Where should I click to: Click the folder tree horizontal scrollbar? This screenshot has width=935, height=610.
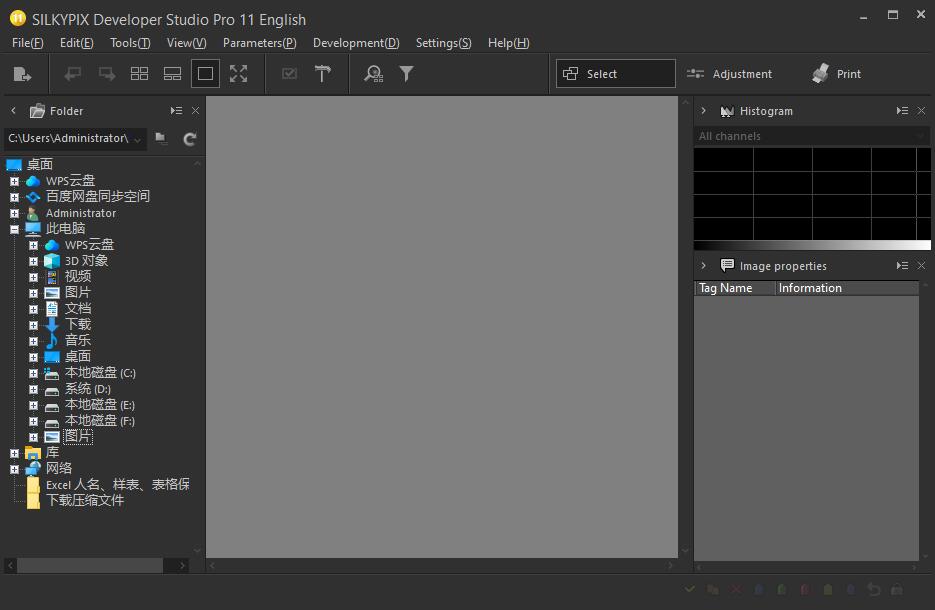click(90, 566)
